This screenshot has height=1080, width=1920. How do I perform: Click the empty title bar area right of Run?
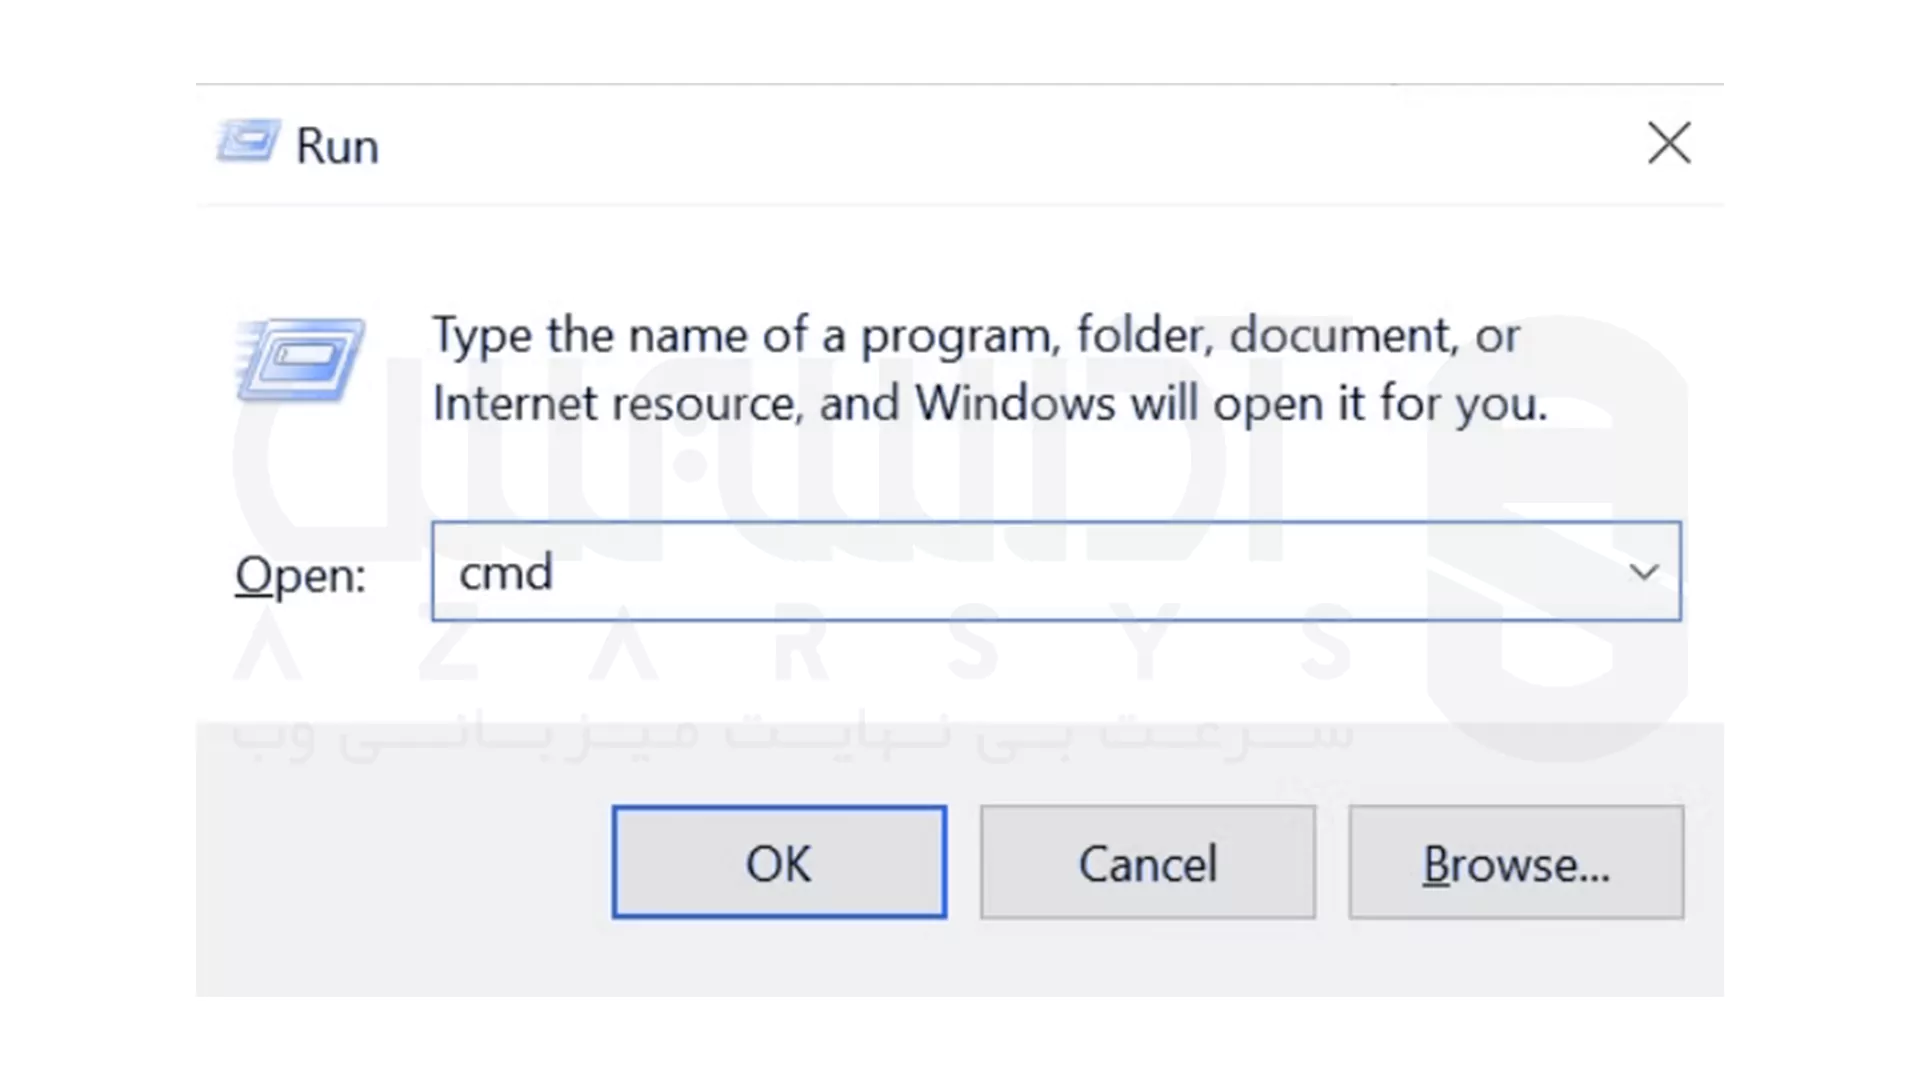(x=1000, y=145)
